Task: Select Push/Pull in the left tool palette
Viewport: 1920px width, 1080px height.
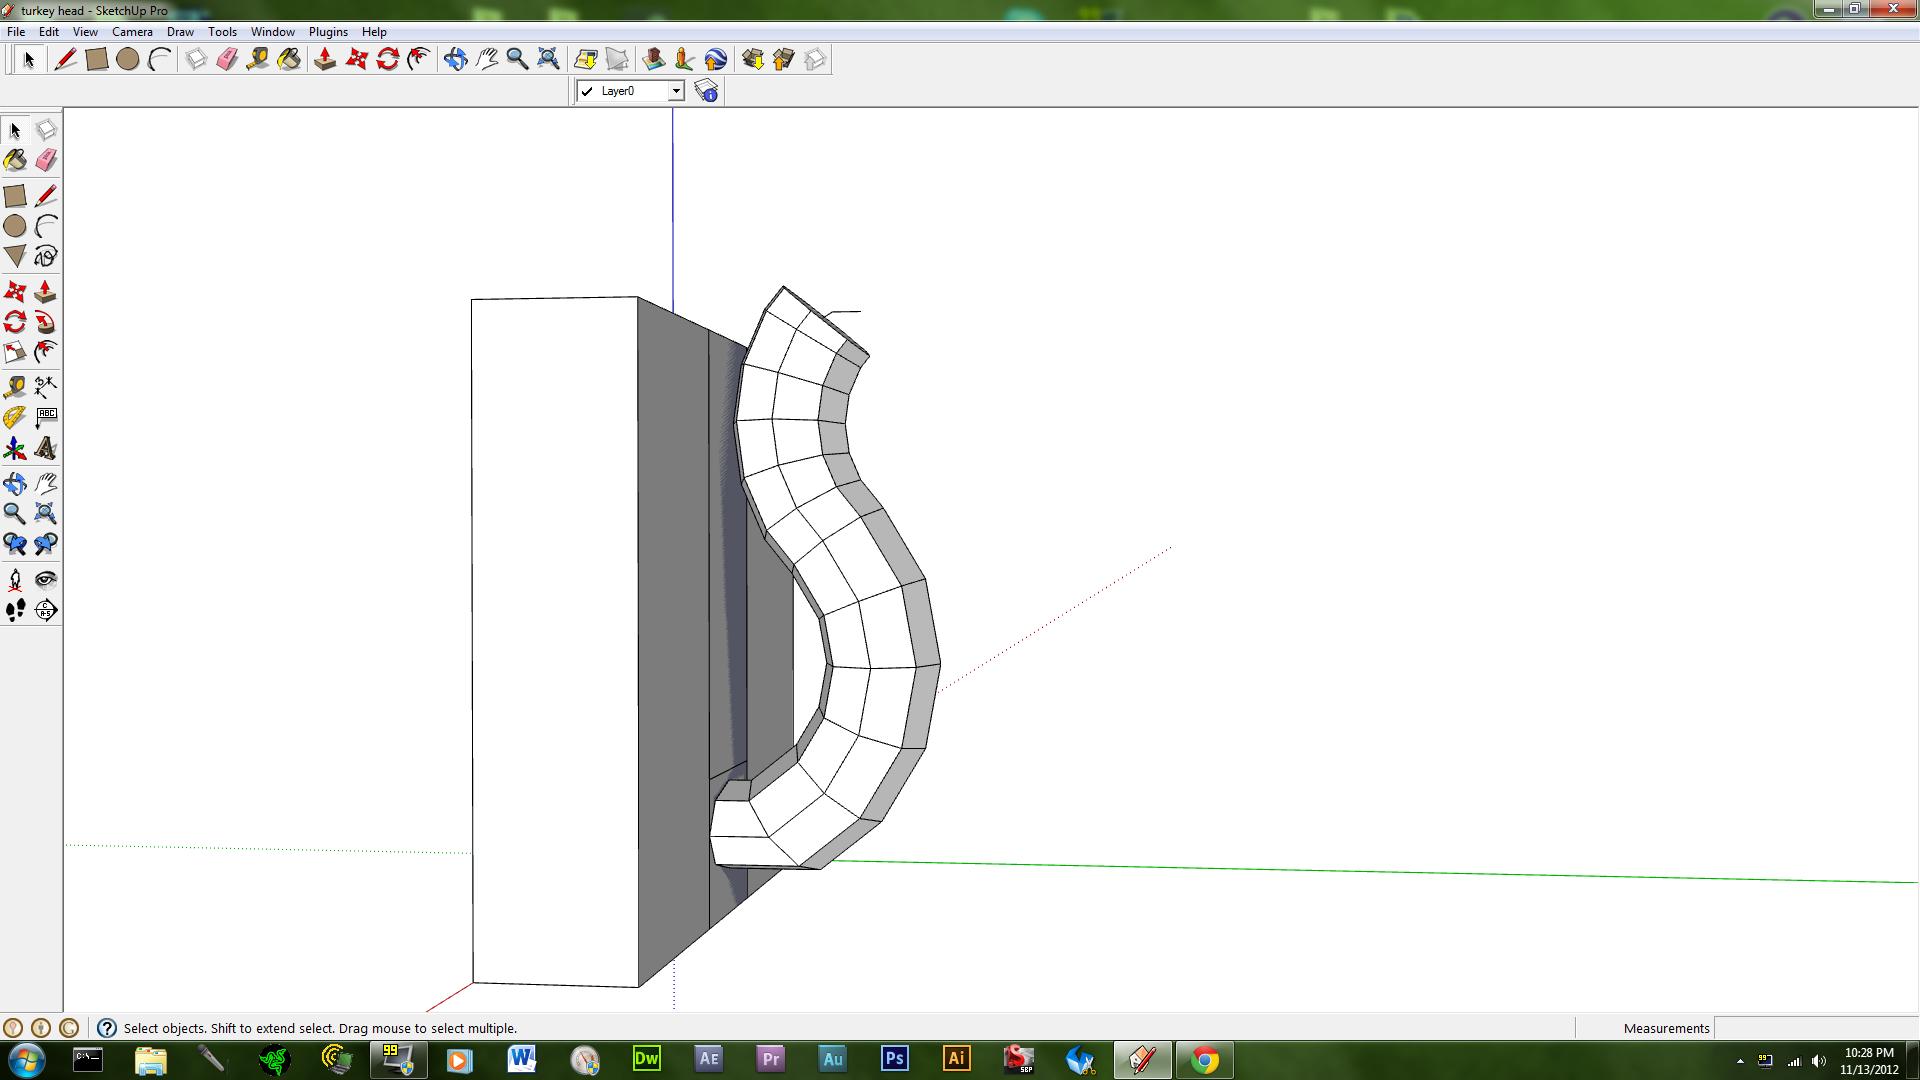Action: (46, 292)
